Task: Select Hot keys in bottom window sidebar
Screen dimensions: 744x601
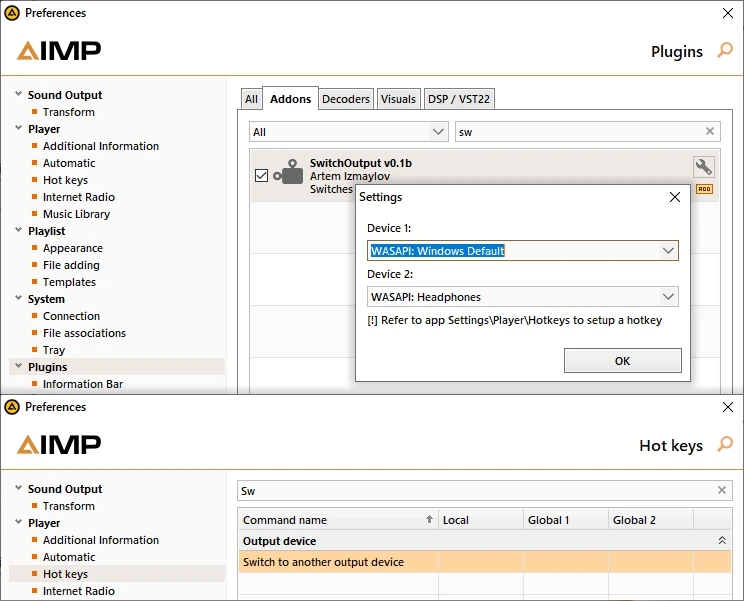Action: point(65,574)
